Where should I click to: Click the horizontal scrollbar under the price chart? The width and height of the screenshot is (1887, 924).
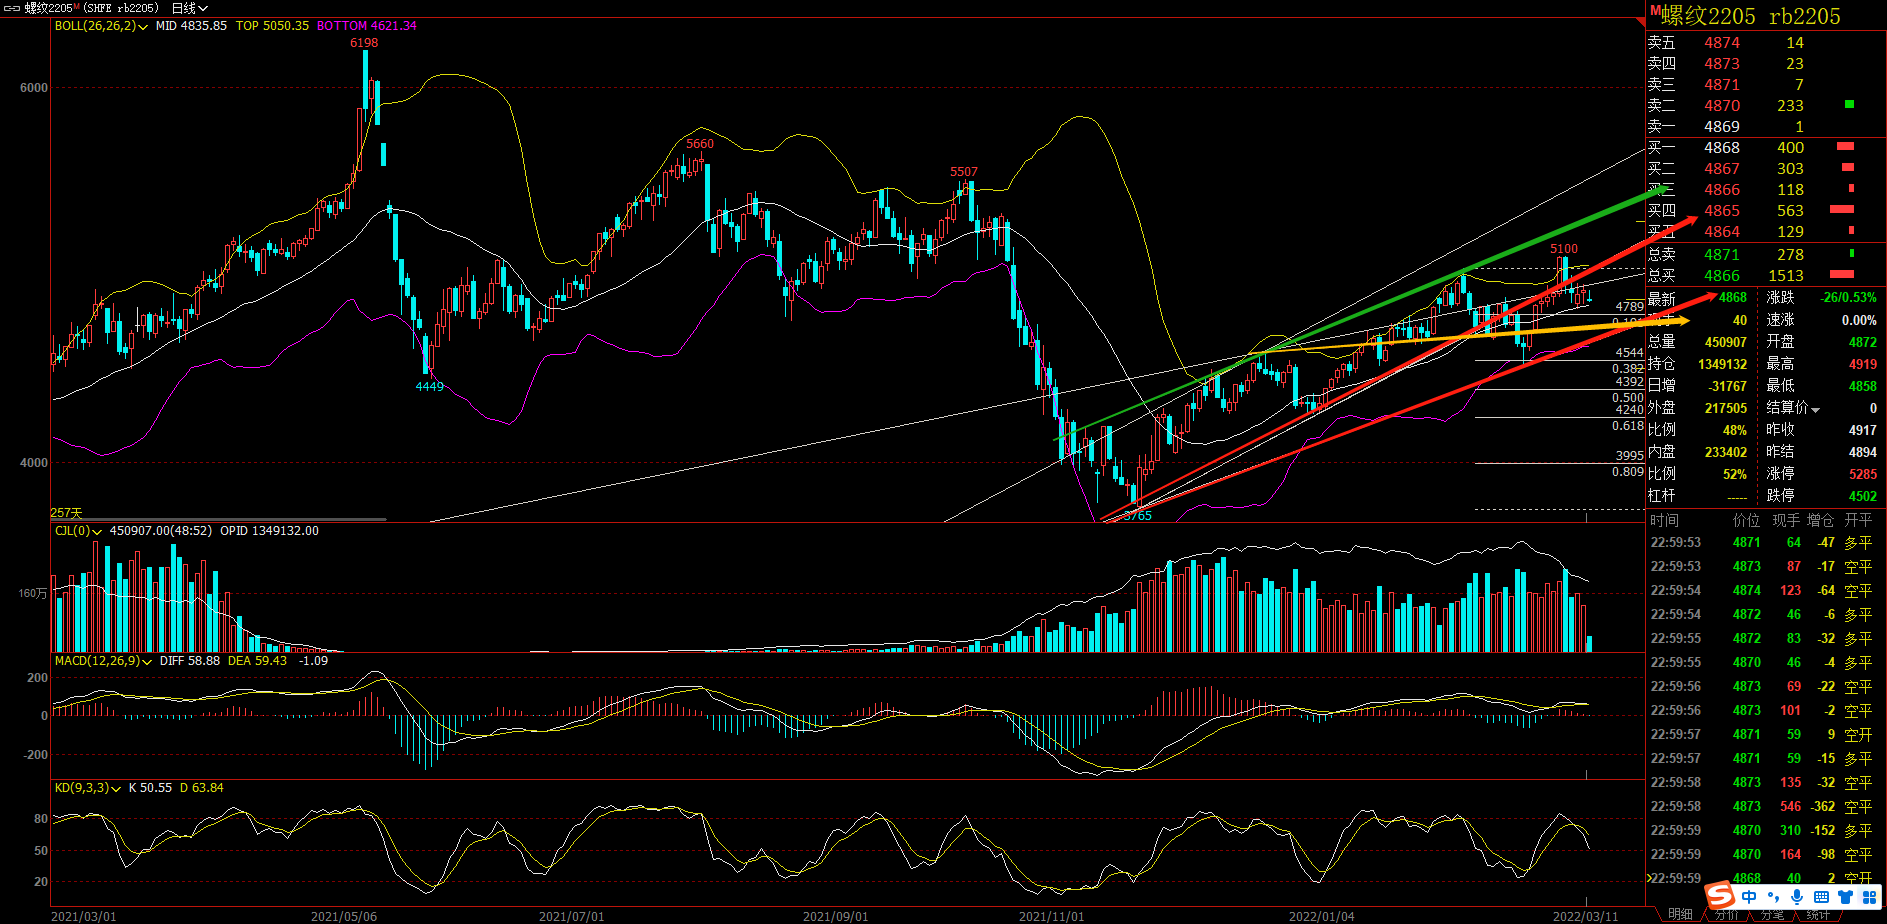point(218,519)
